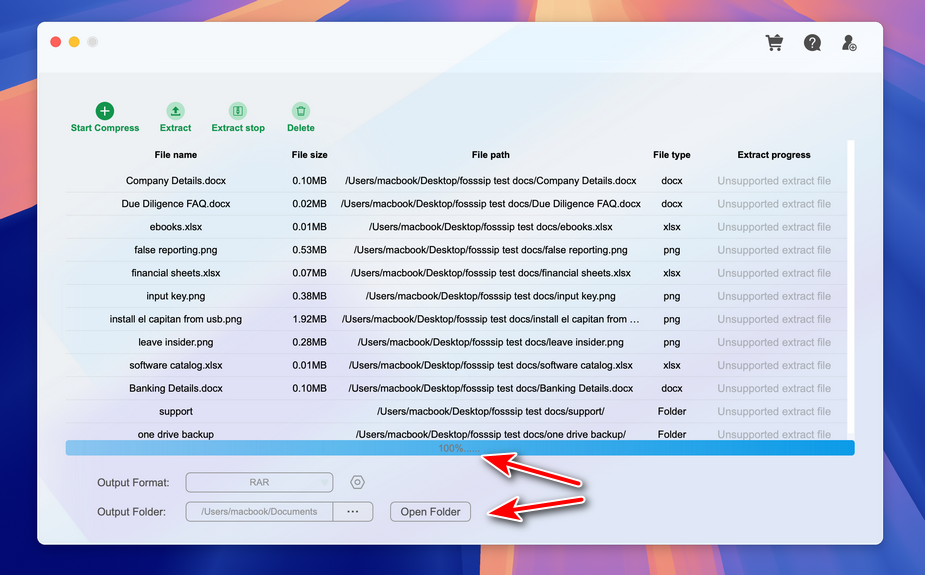The image size is (925, 575).
Task: Click the 100% progress bar
Action: pos(460,448)
